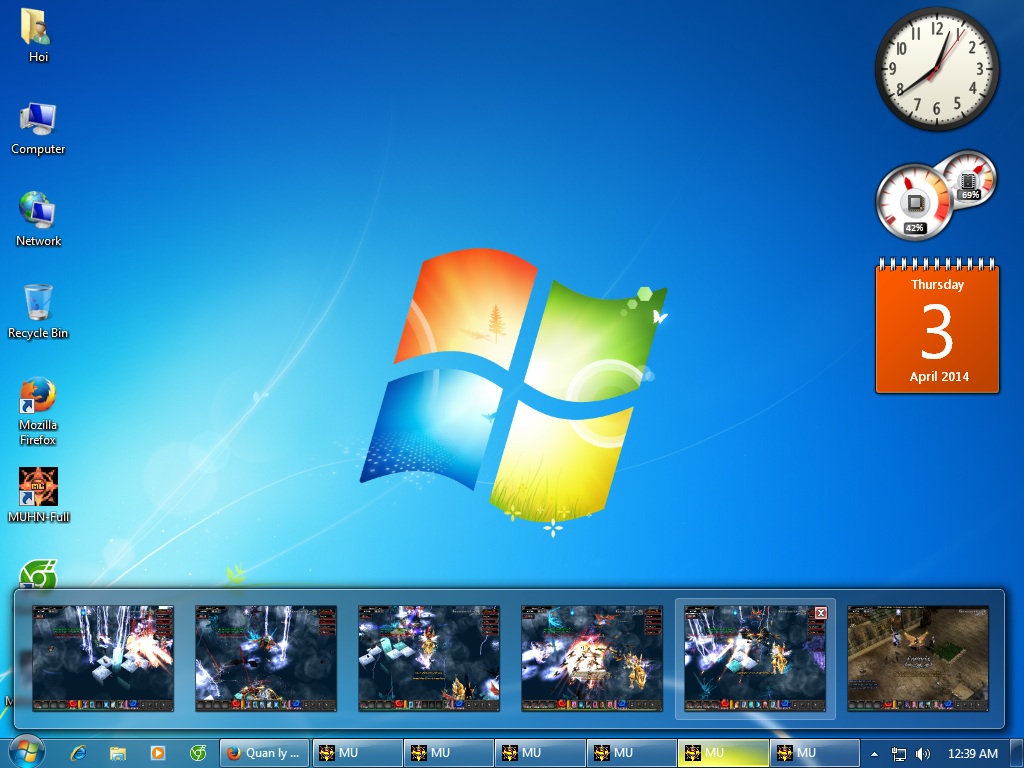This screenshot has width=1024, height=768.
Task: Click the 'April 2014' text on the calendar
Action: click(939, 376)
